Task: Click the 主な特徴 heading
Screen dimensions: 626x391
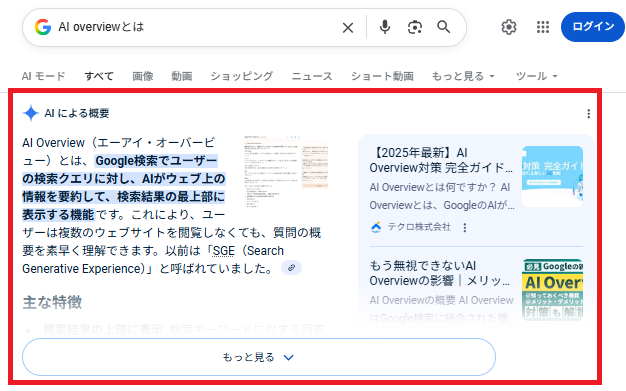Action: coord(52,302)
